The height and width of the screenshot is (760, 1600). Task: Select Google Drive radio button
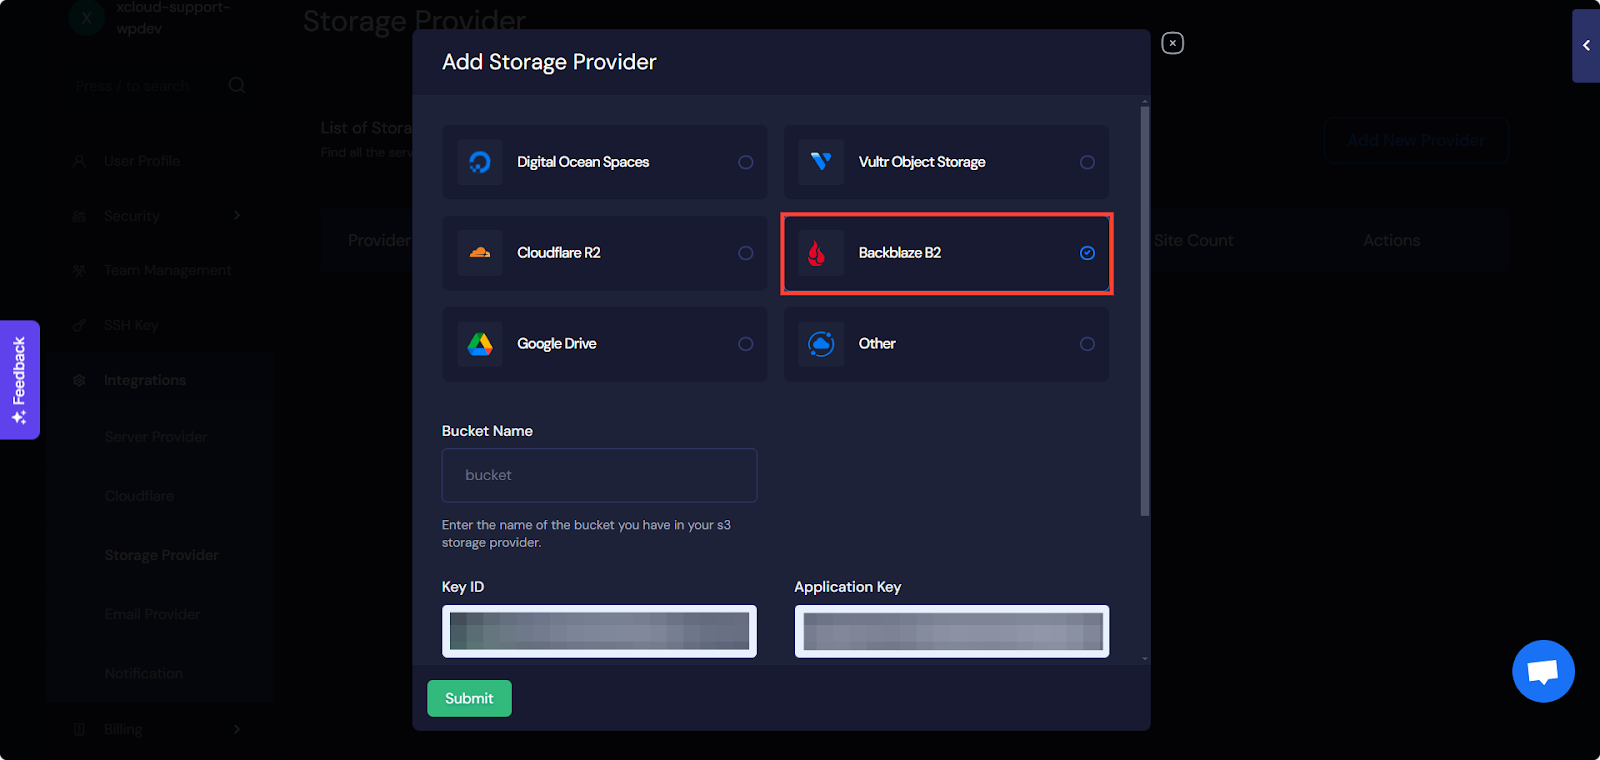click(746, 344)
